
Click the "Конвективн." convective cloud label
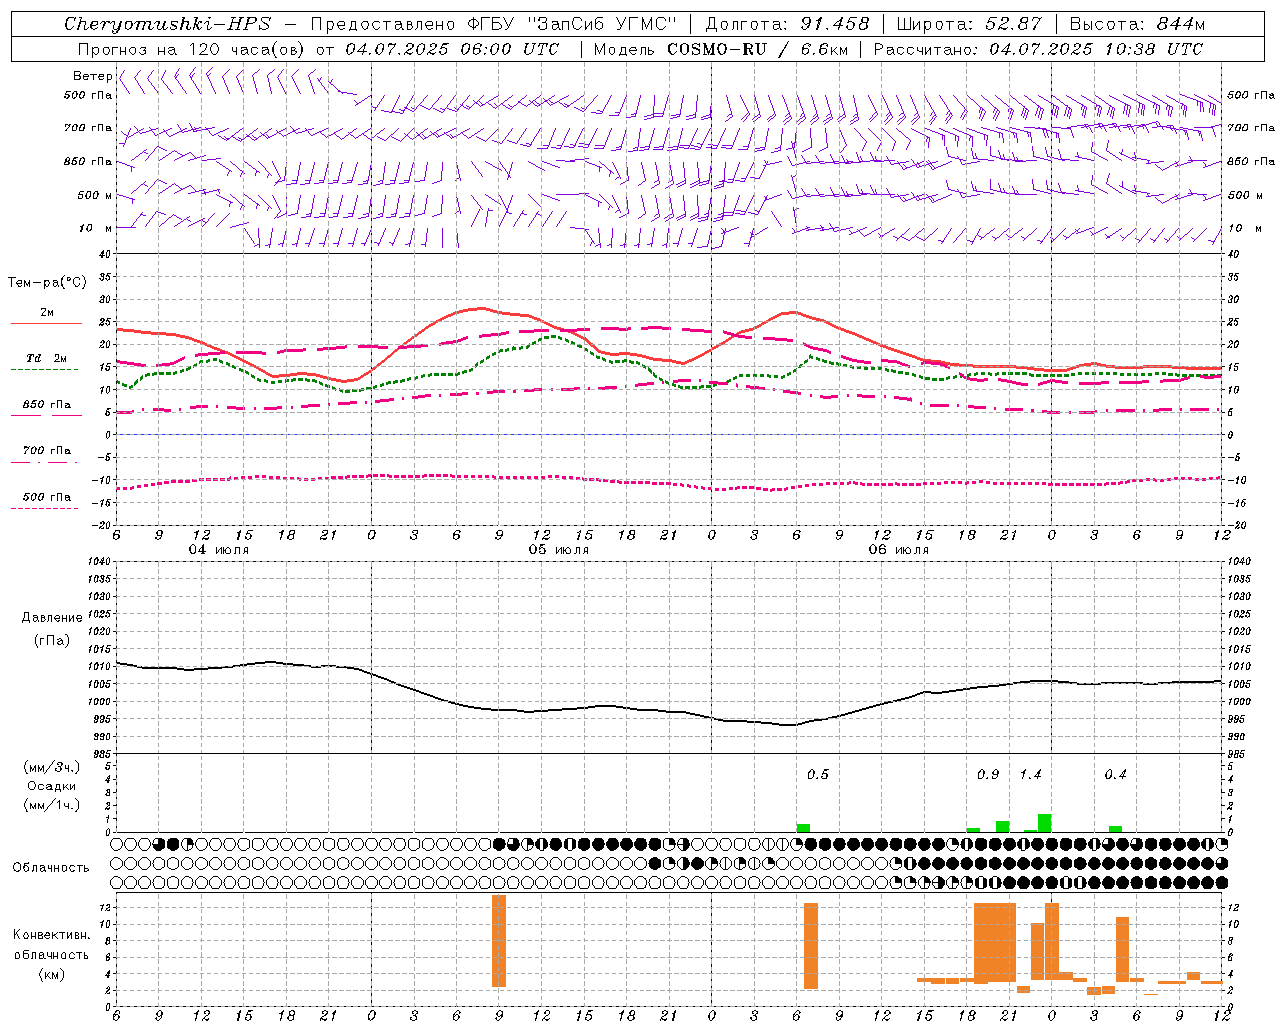(52, 935)
